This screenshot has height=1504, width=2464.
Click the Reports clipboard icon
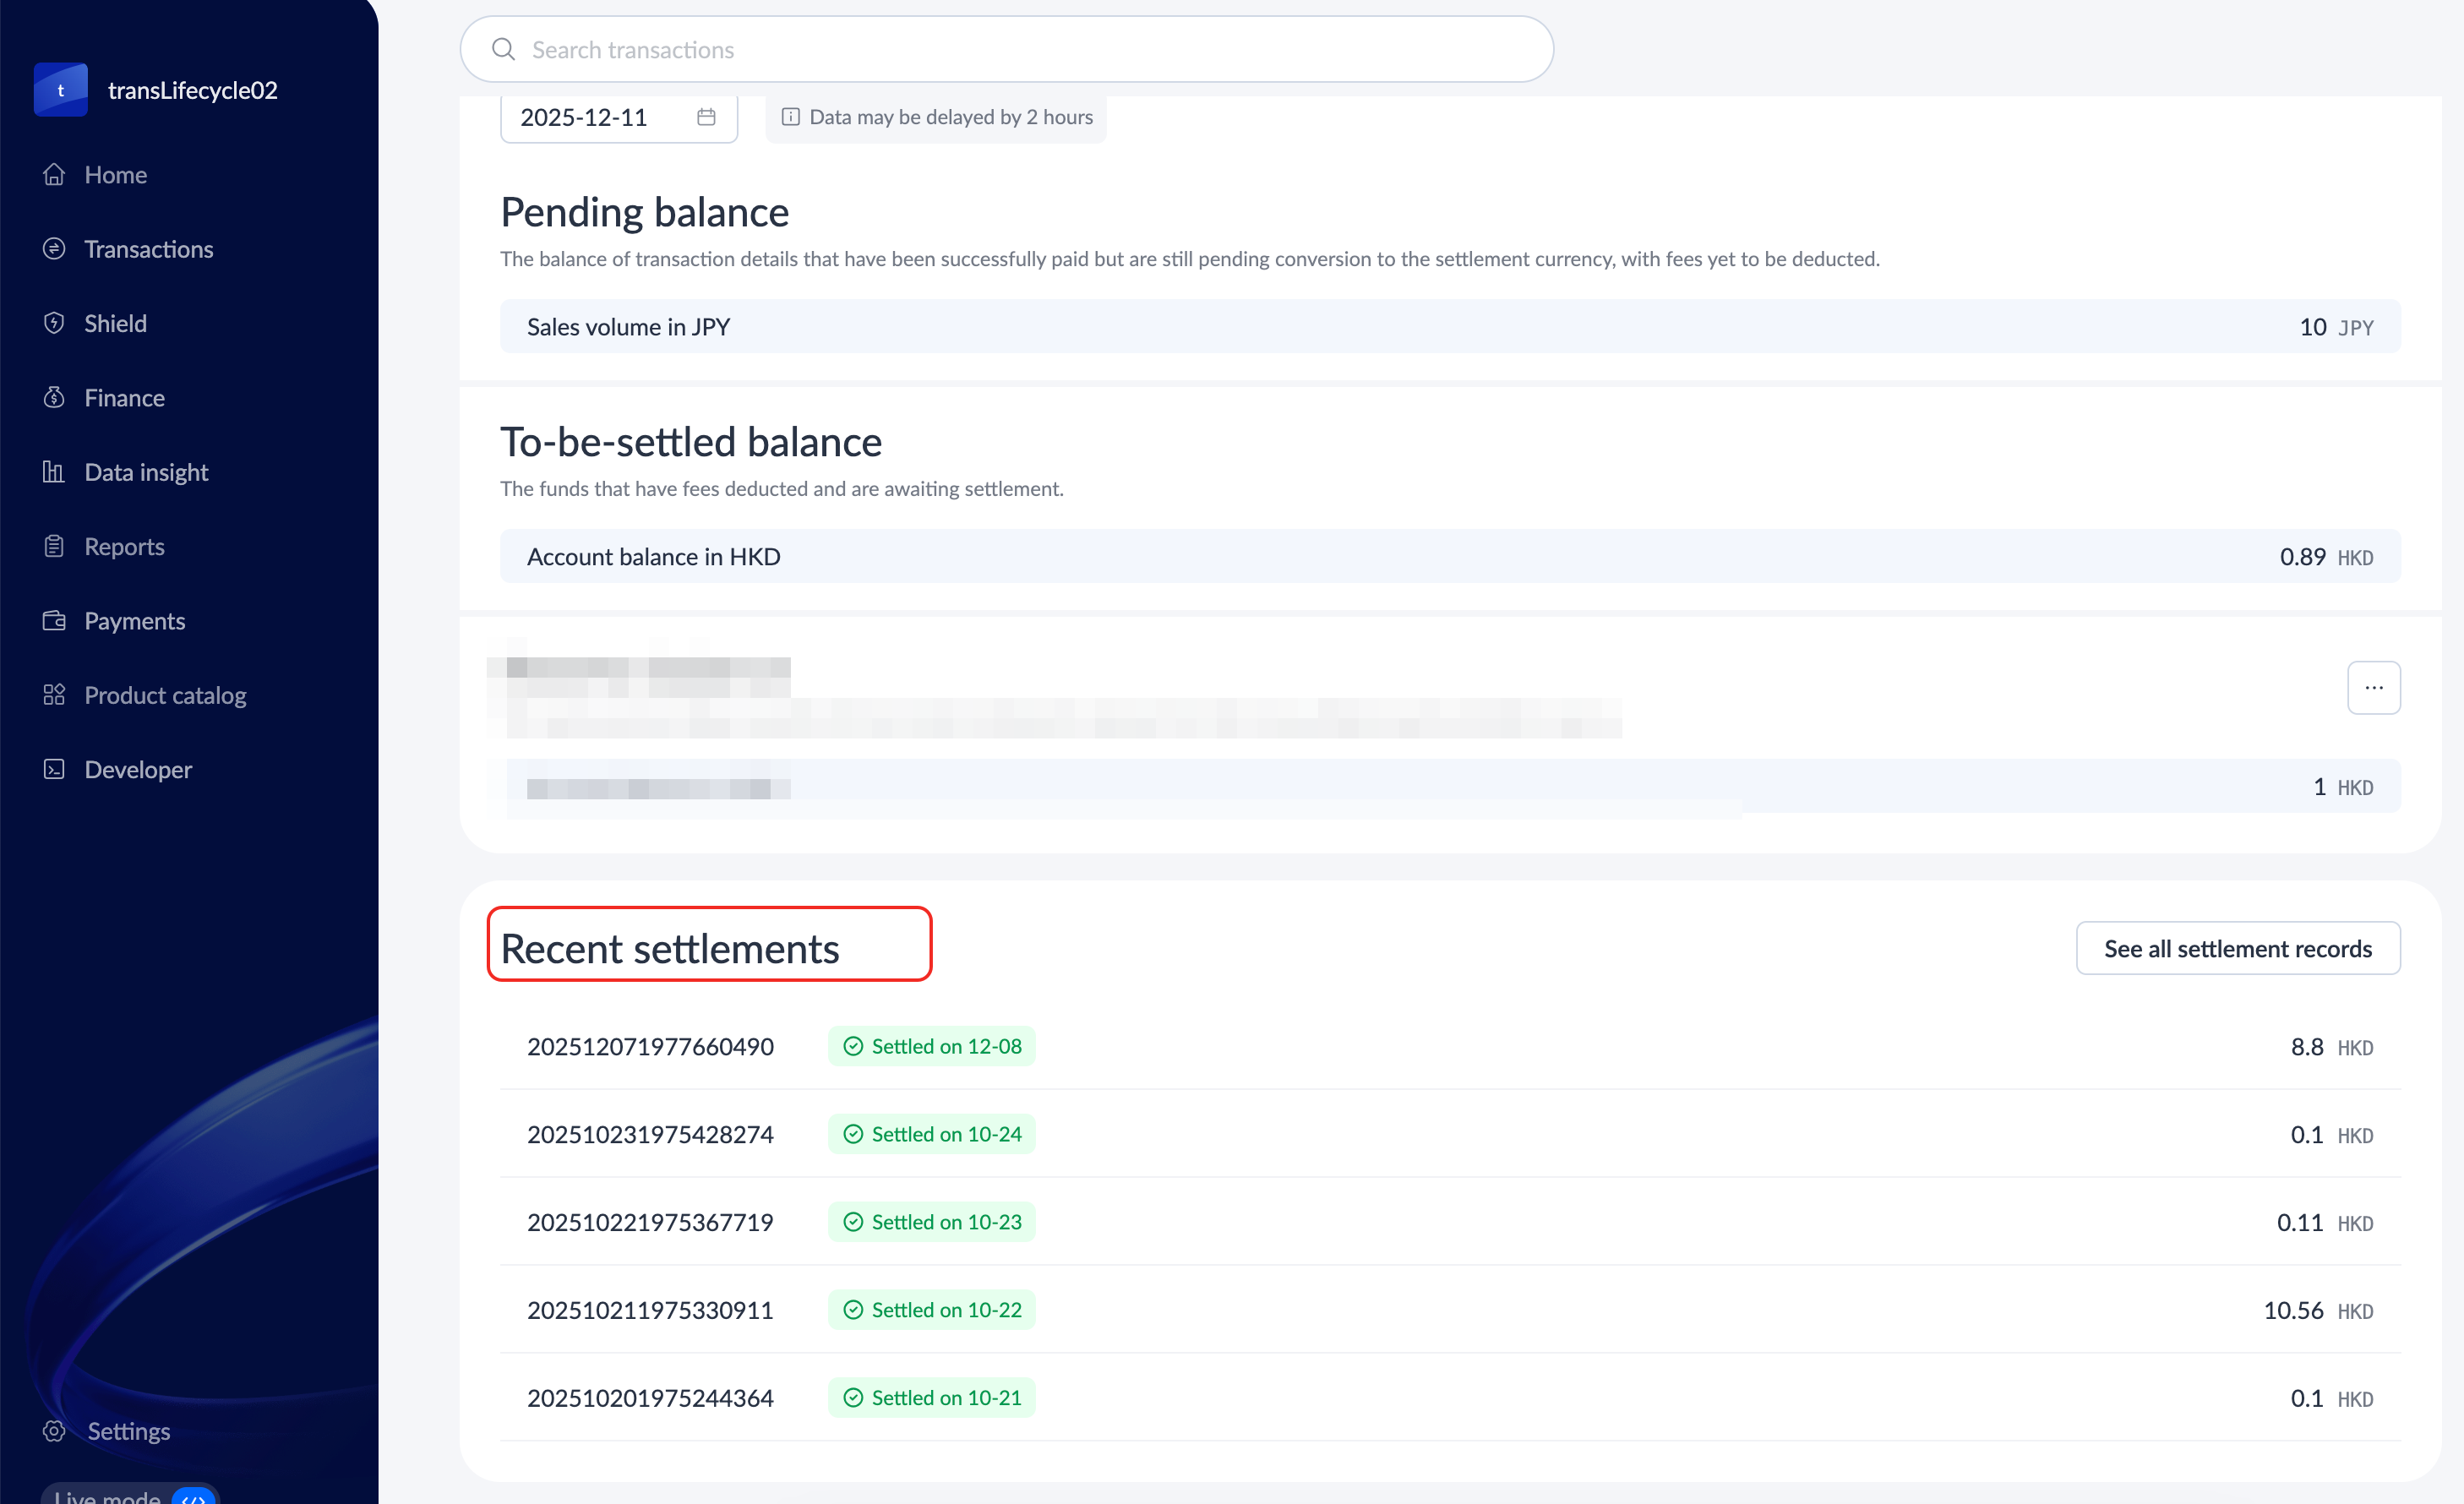54,546
